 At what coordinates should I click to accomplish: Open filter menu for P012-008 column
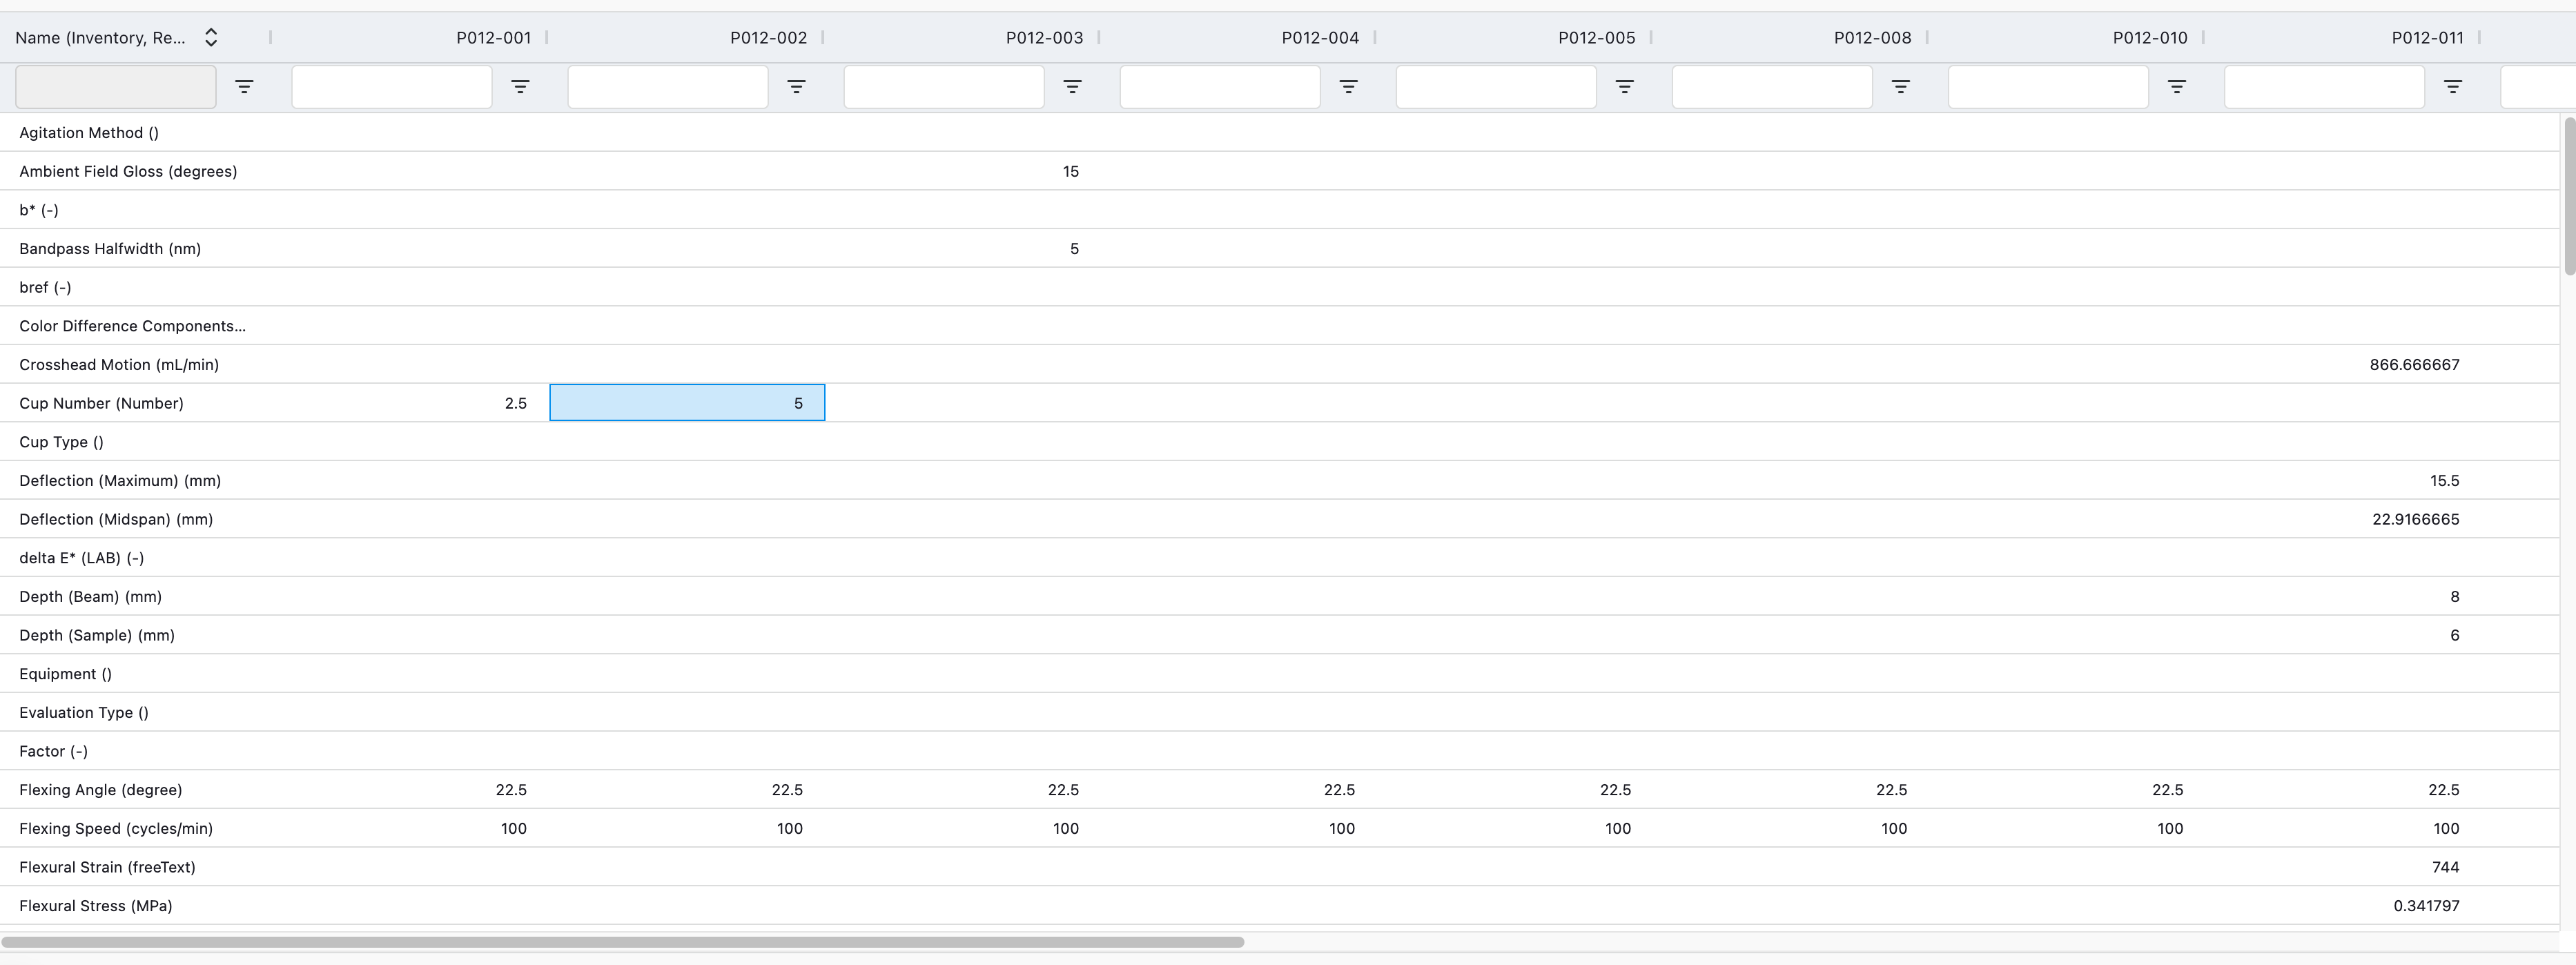tap(1900, 87)
